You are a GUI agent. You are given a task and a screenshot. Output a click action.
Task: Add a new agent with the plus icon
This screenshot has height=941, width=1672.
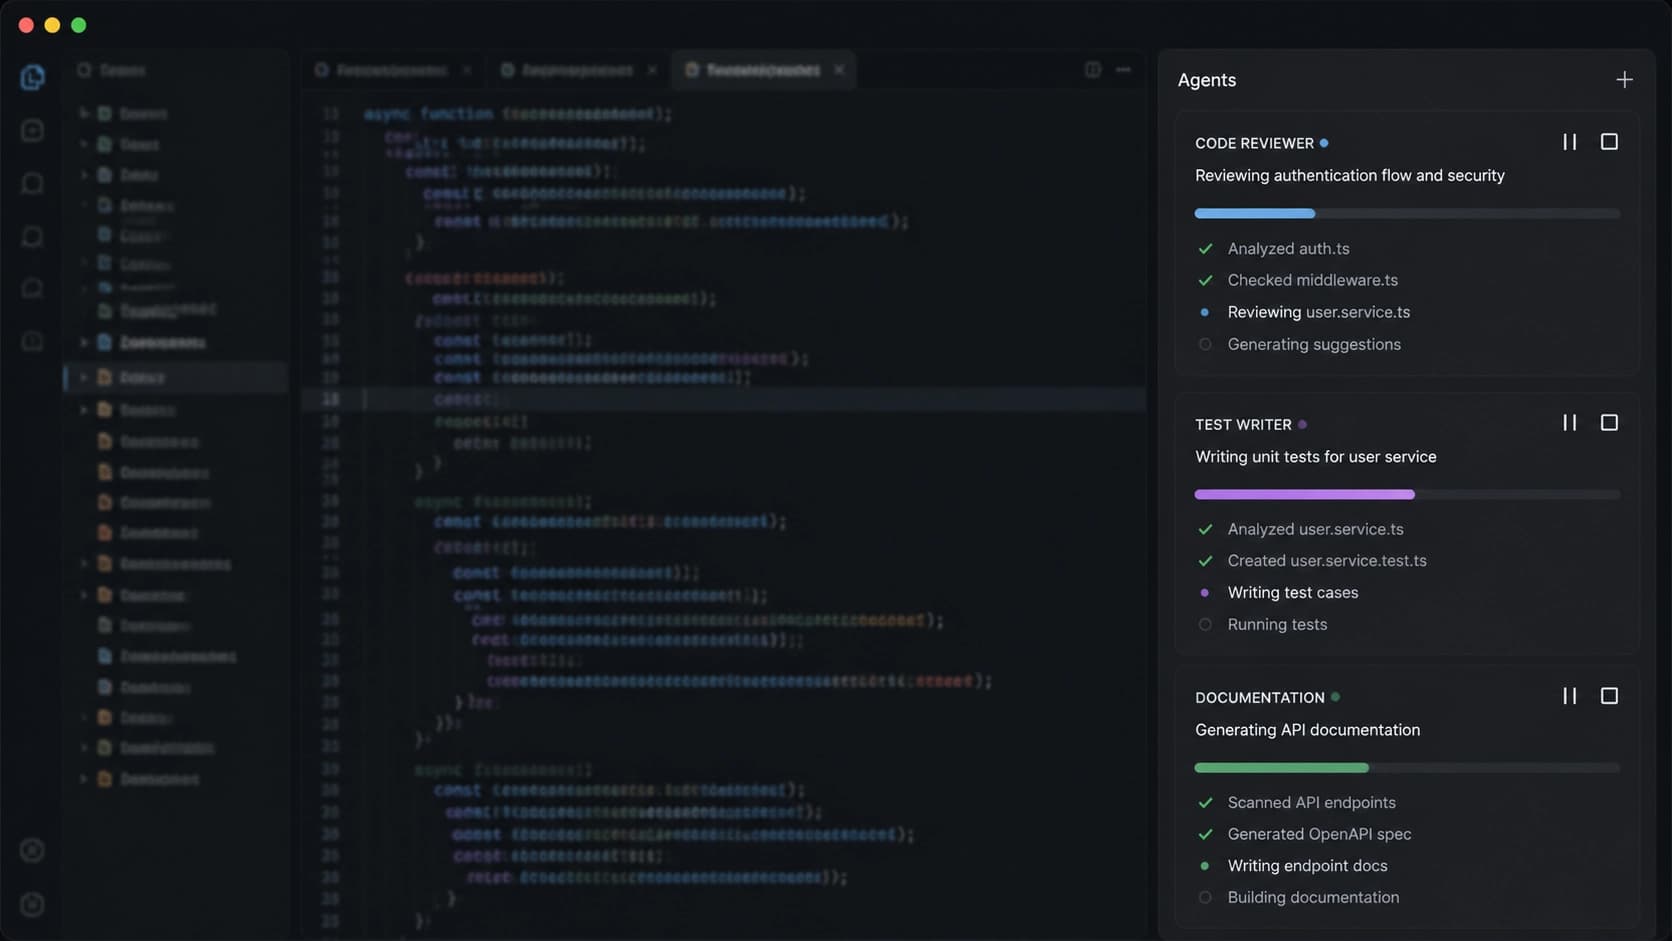(1624, 80)
